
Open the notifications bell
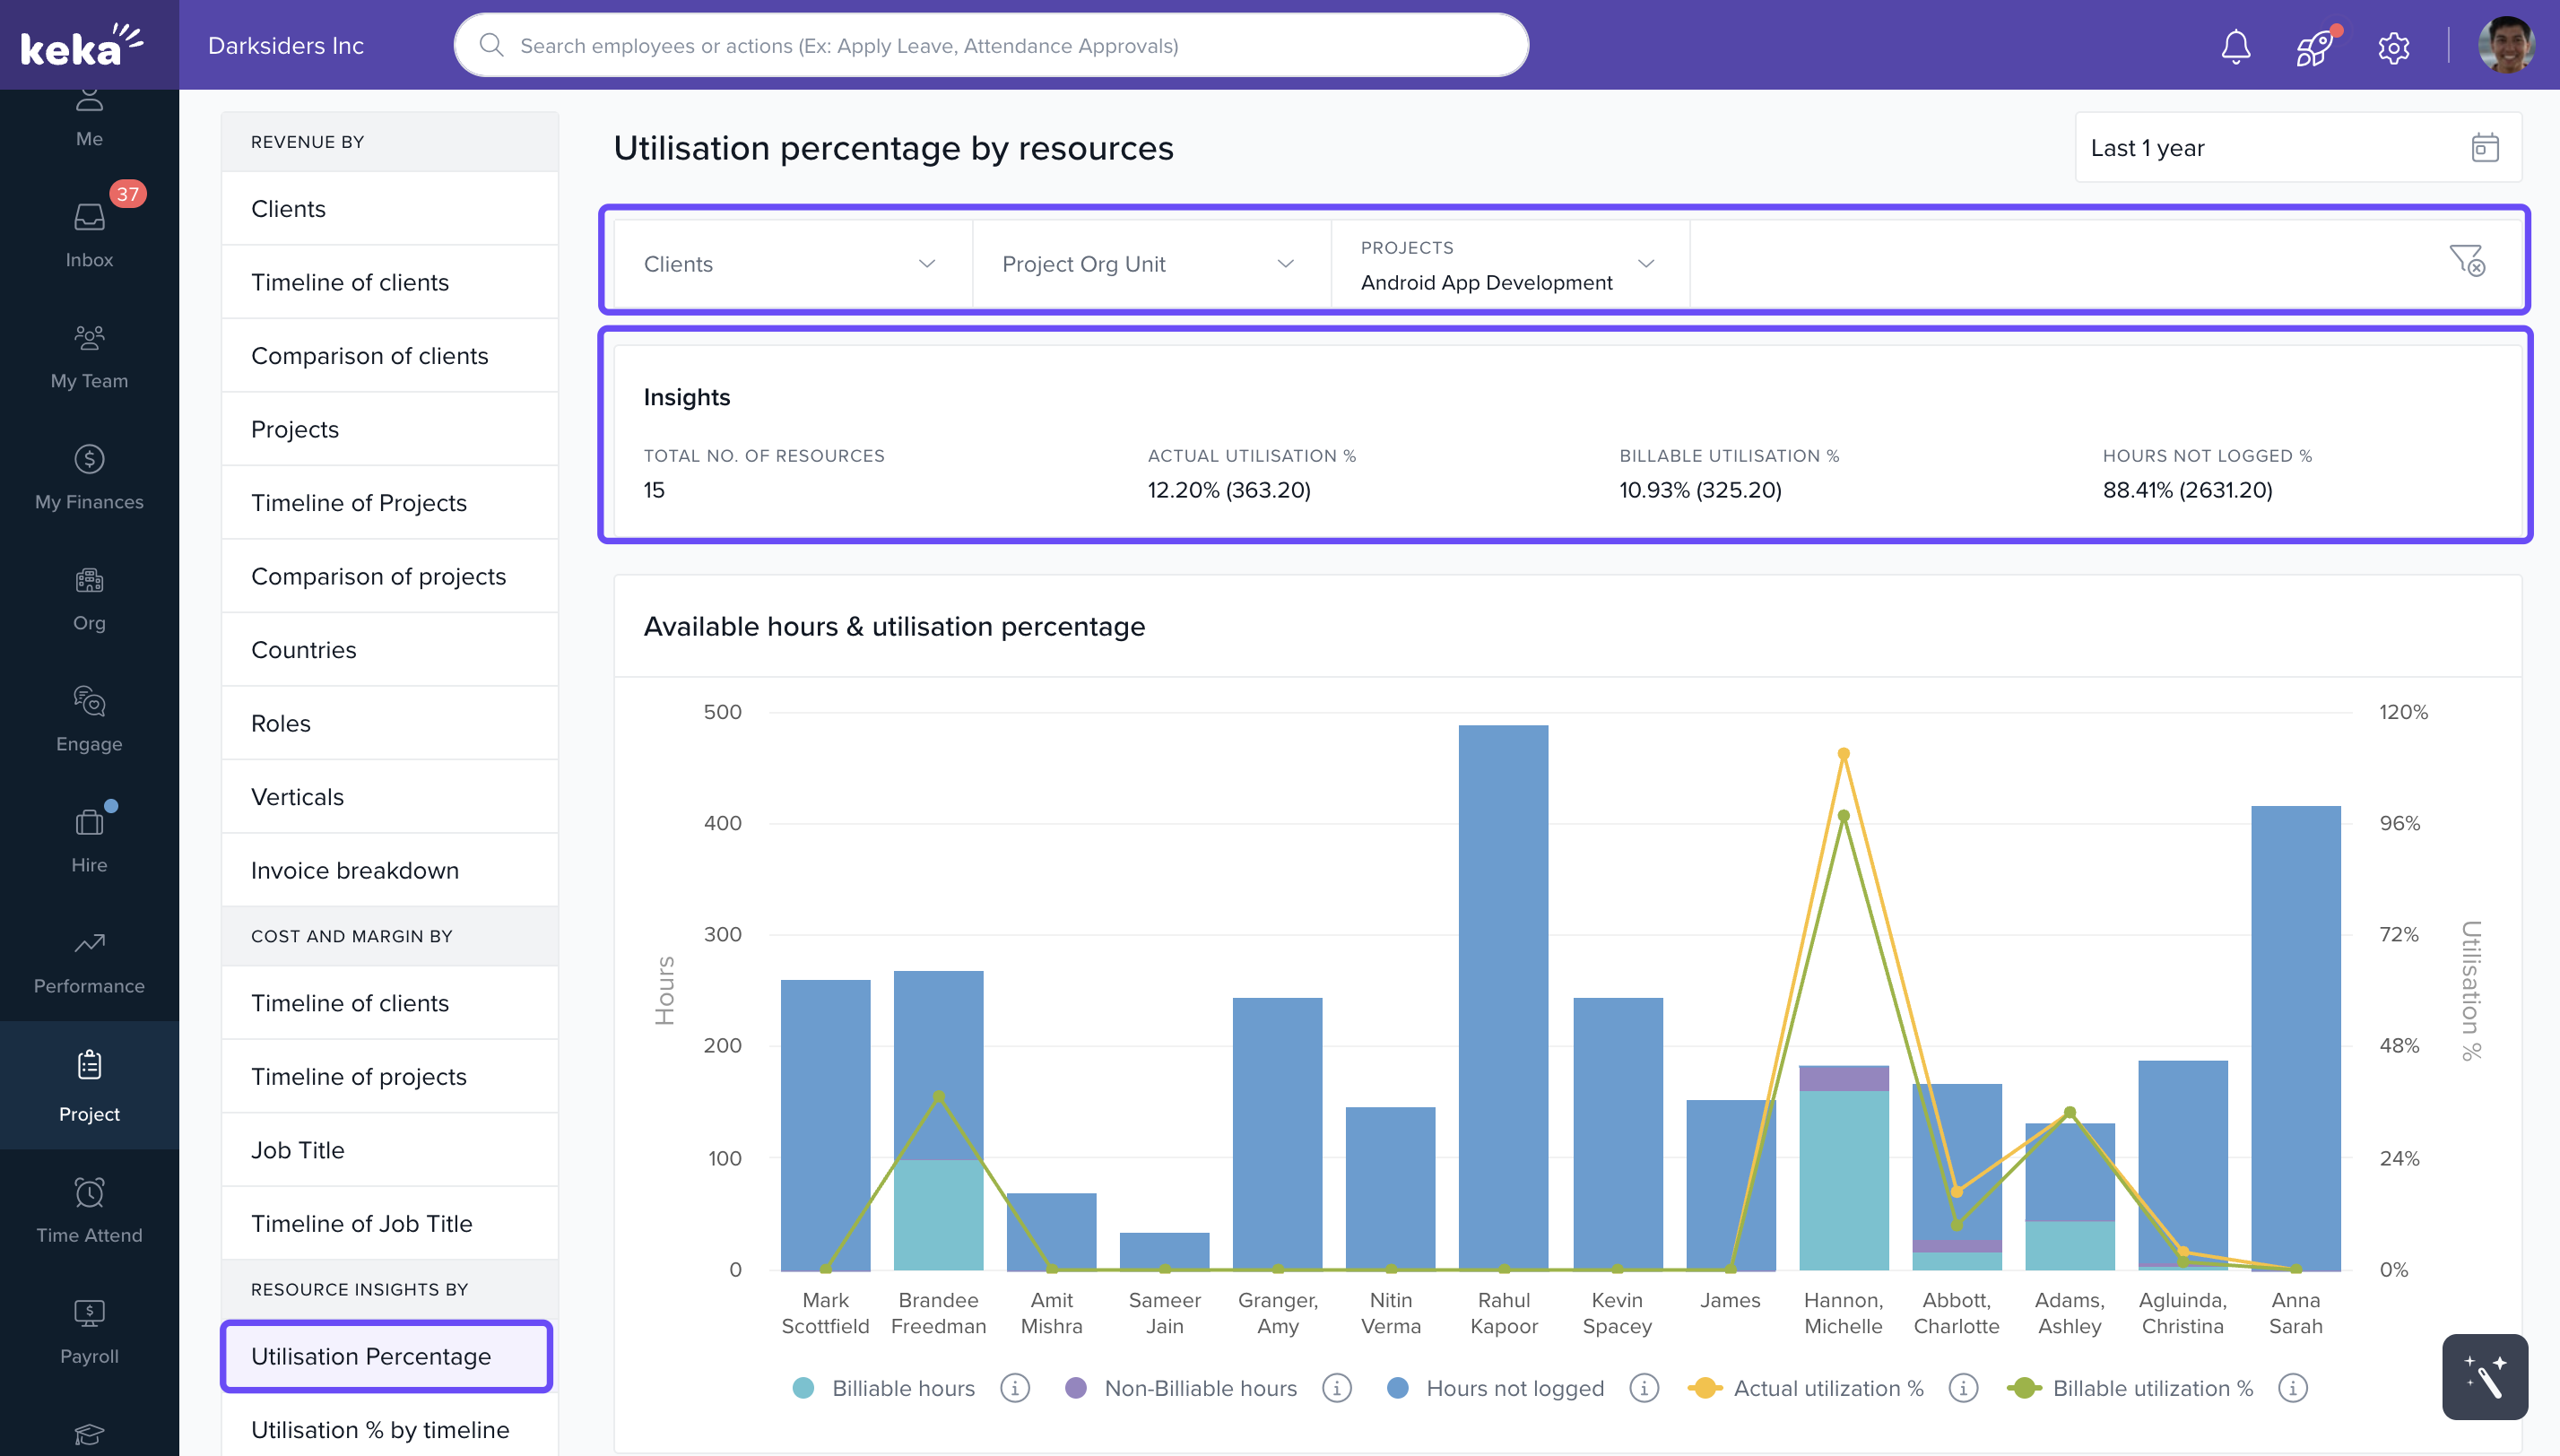[x=2235, y=46]
